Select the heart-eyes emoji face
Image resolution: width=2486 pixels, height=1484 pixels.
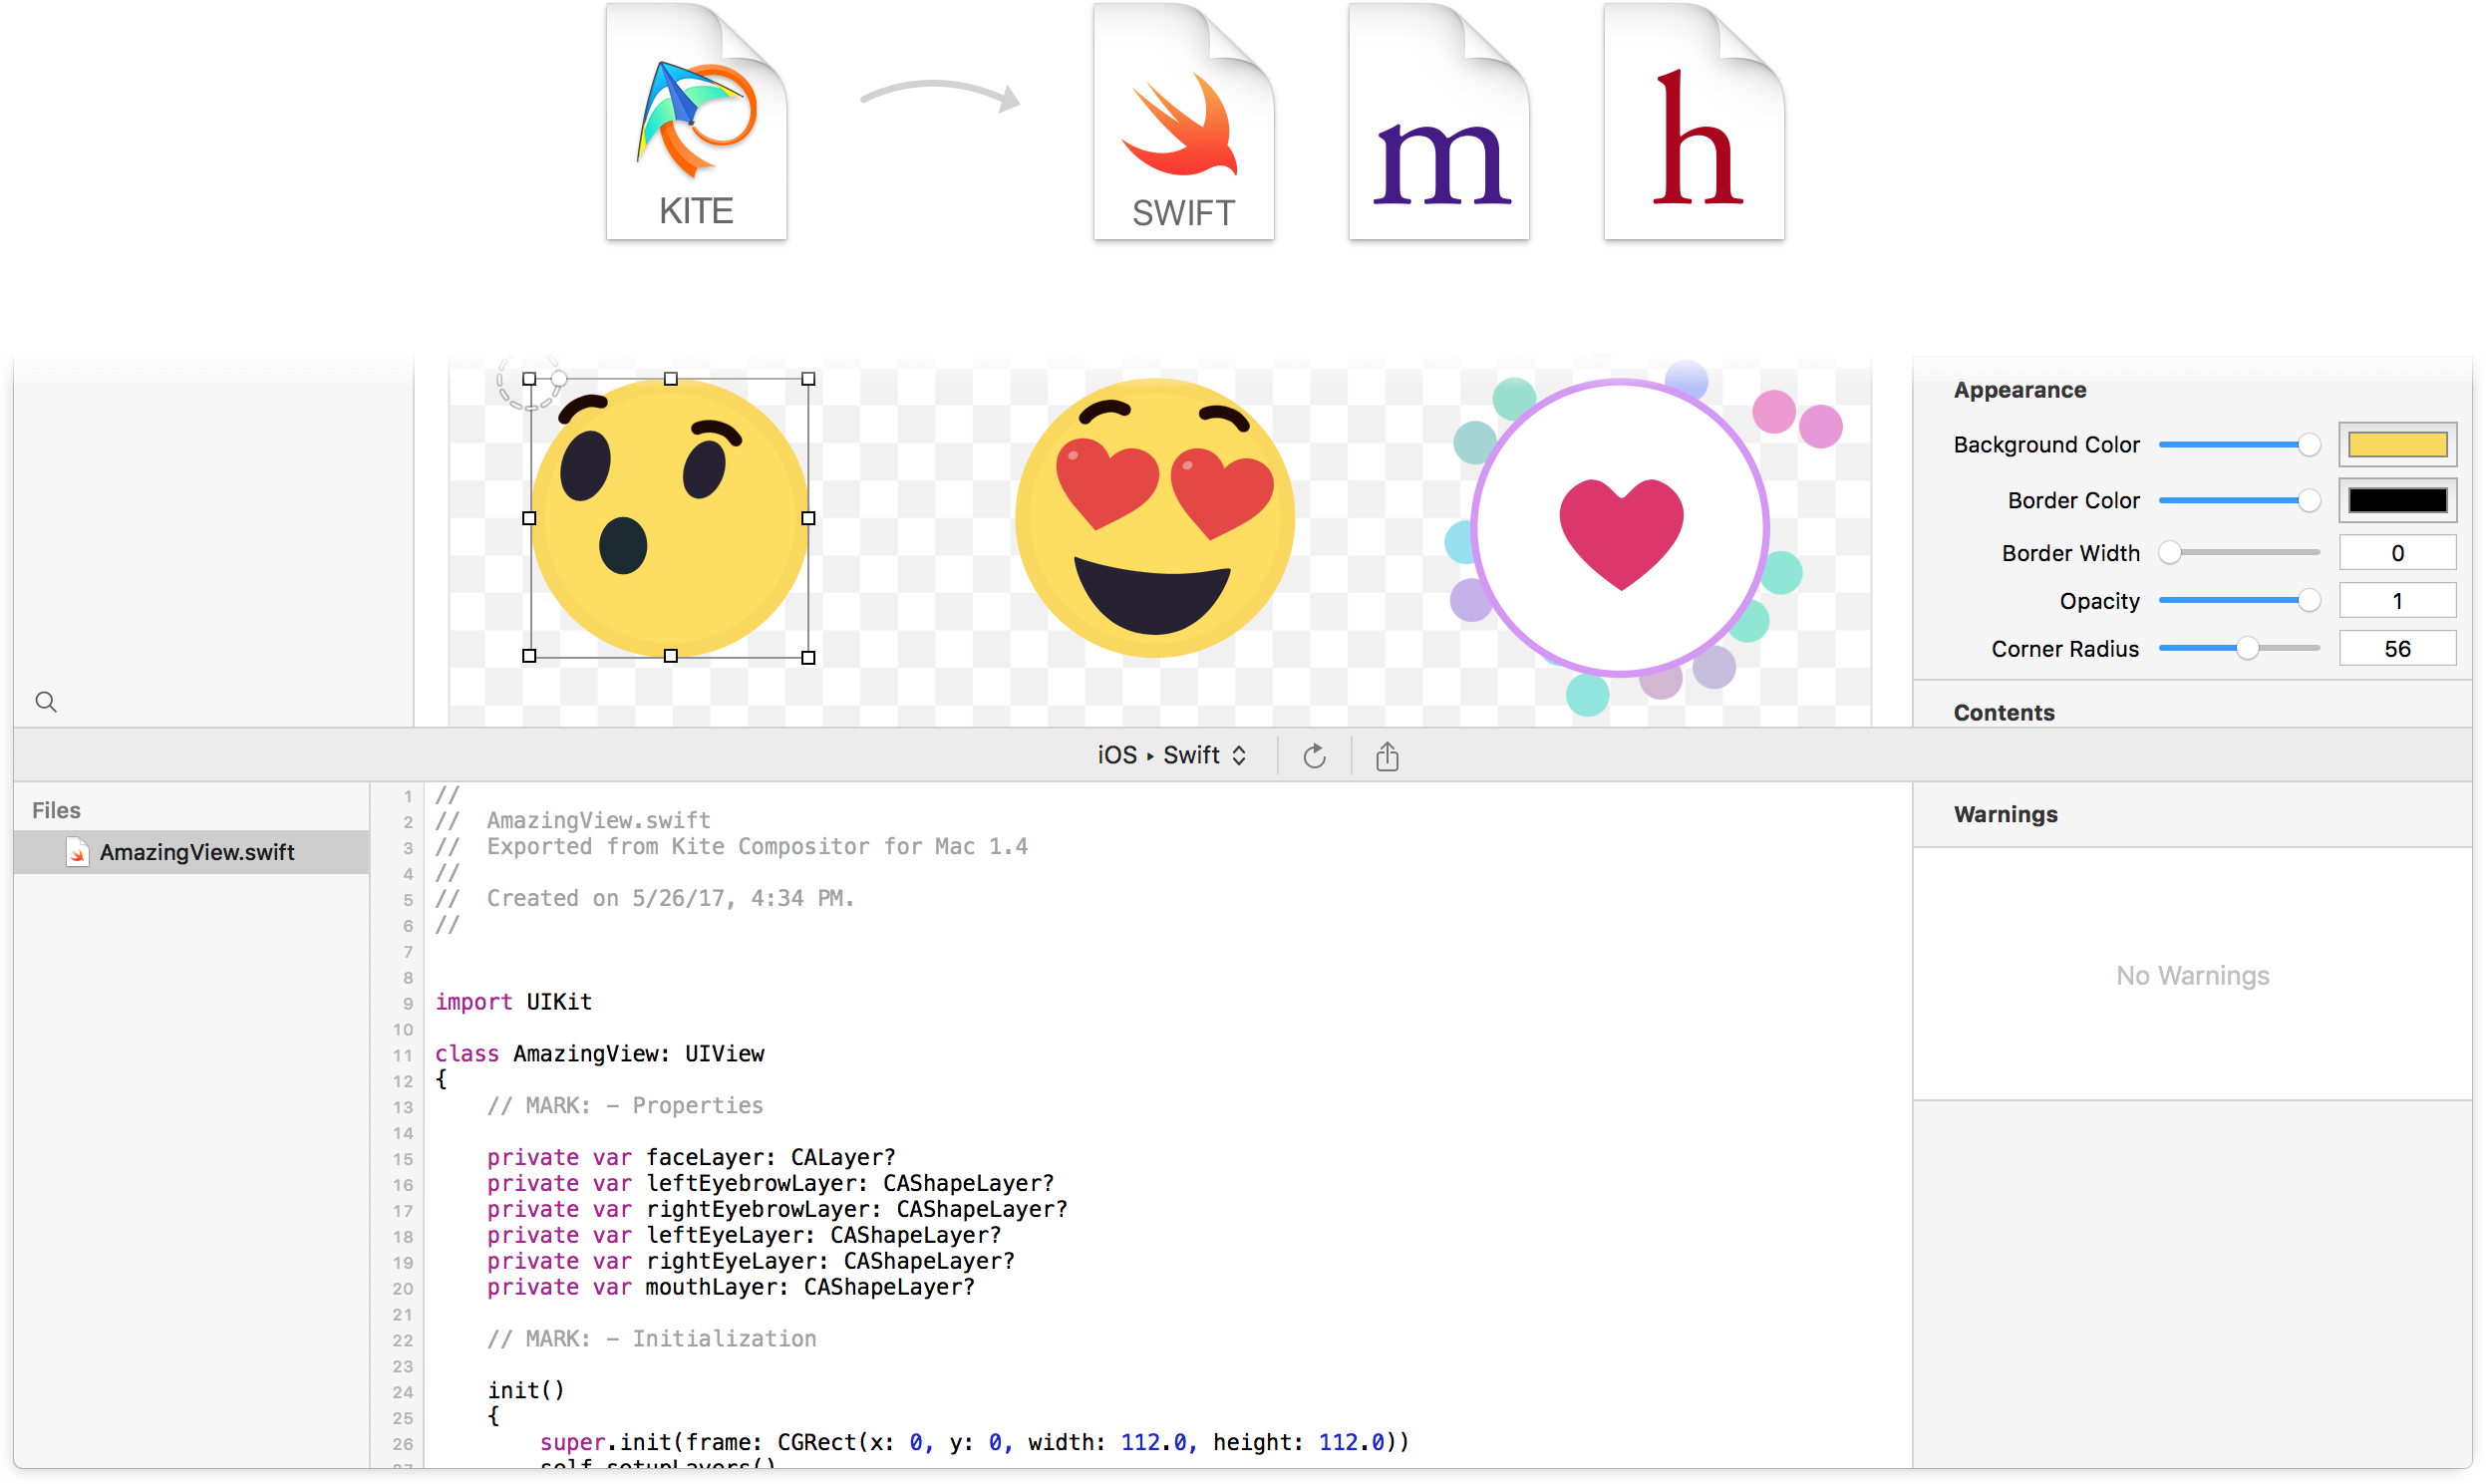pos(1154,518)
